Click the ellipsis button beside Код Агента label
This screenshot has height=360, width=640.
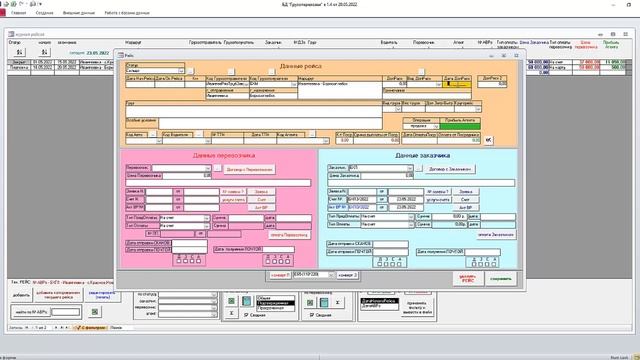point(311,134)
